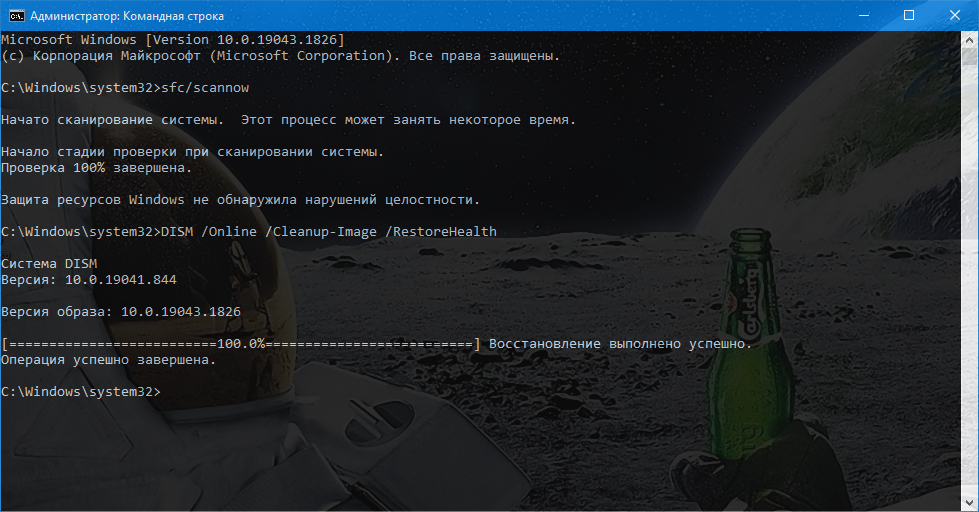Click the 'Система DISM' line
Screen dimensions: 979x512
[x=49, y=263]
